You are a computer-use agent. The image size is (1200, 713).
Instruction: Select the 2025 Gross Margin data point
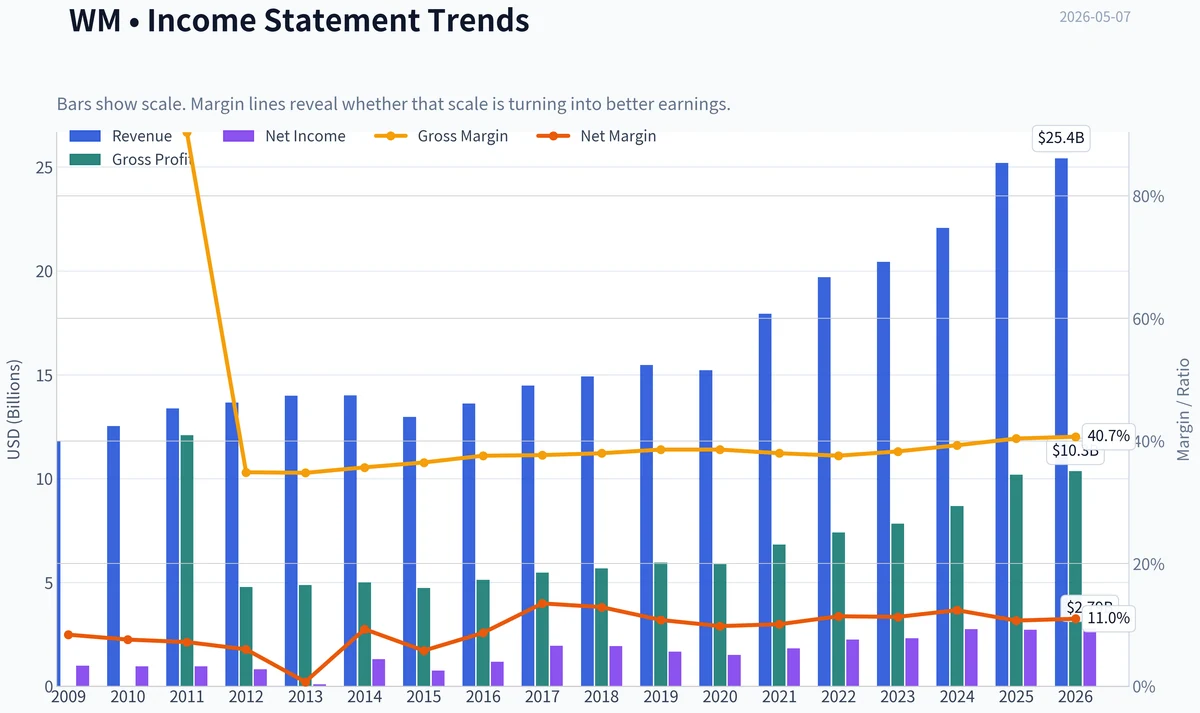coord(1016,438)
